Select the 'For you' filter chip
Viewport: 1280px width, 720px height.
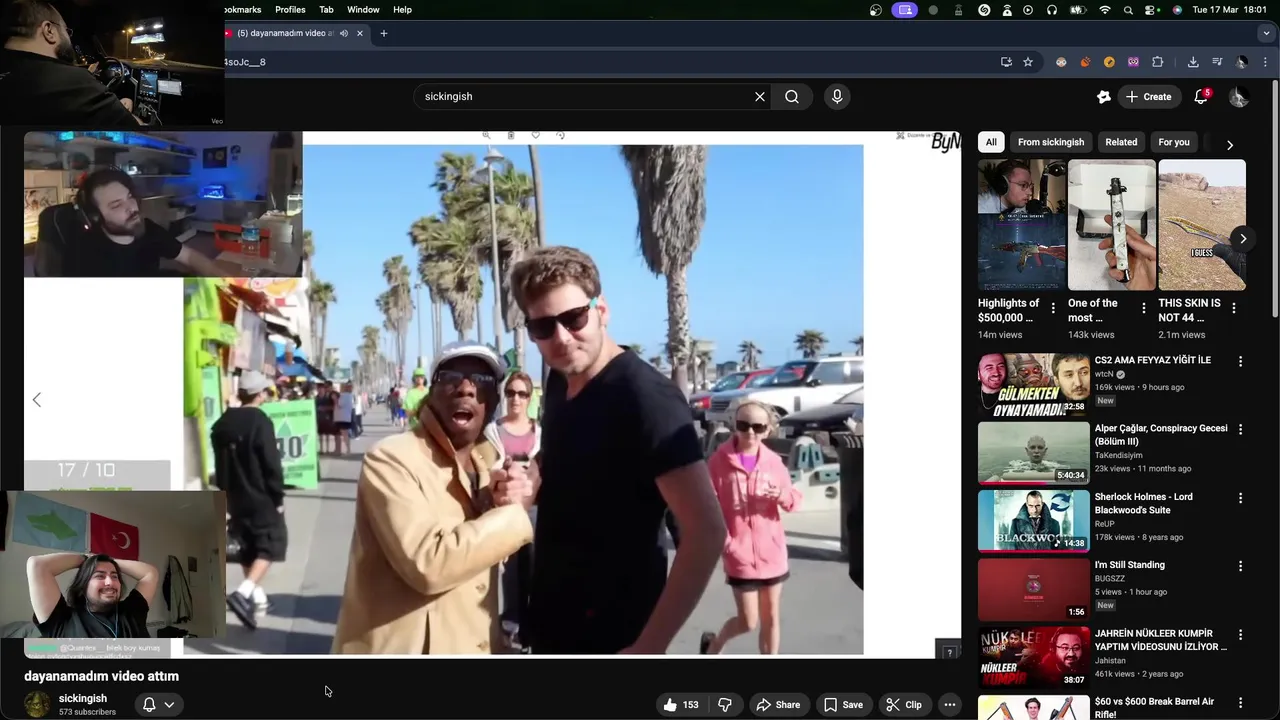coord(1174,142)
